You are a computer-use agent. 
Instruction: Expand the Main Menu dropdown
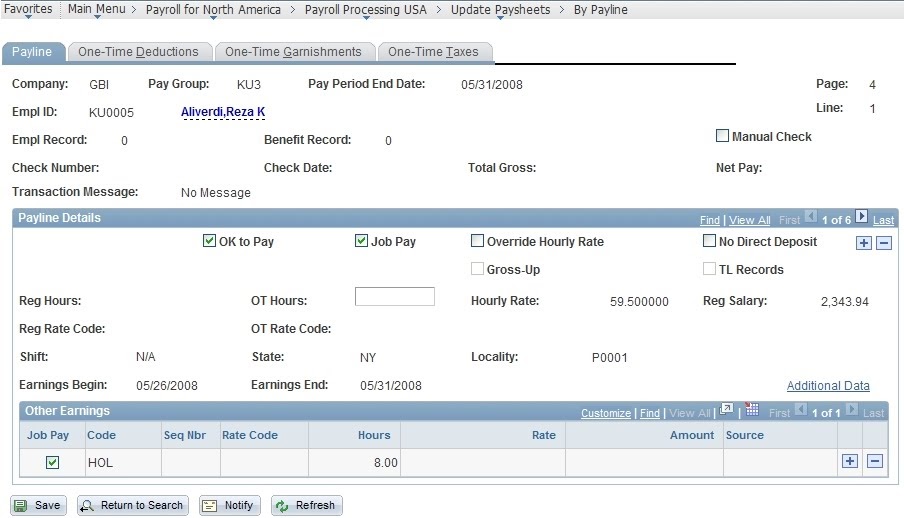pos(96,10)
